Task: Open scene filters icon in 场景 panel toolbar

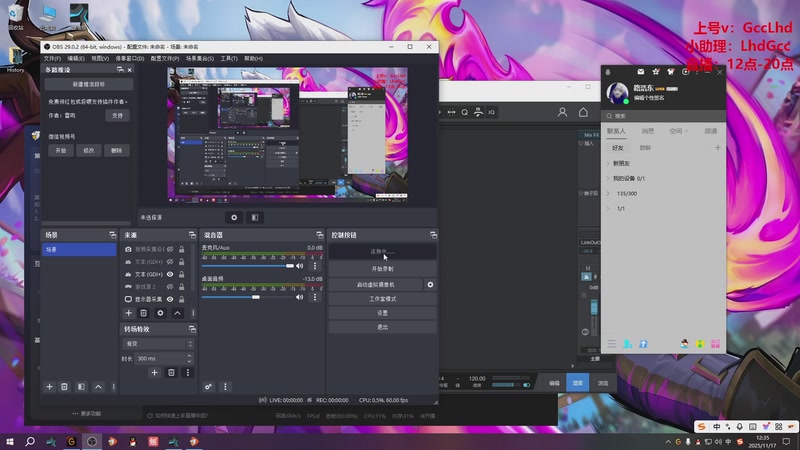Action: pyautogui.click(x=81, y=387)
